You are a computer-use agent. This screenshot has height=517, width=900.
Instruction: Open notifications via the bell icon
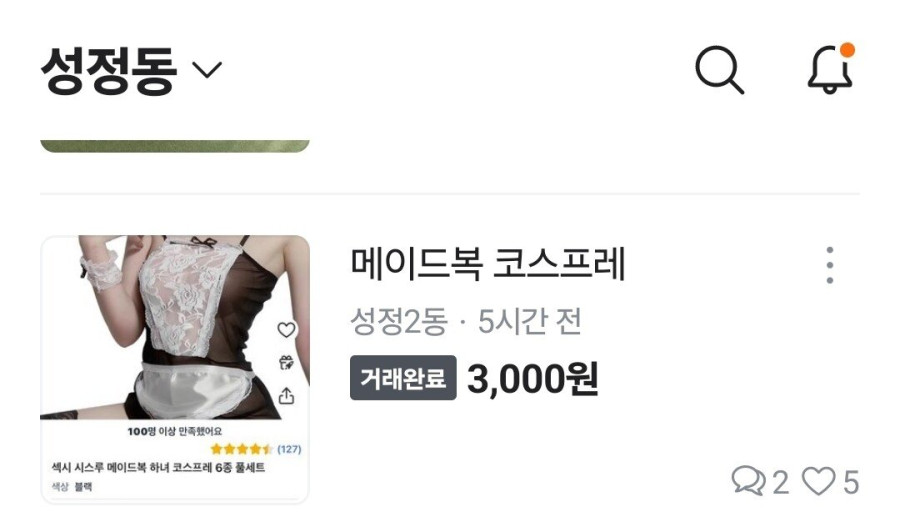tap(830, 69)
